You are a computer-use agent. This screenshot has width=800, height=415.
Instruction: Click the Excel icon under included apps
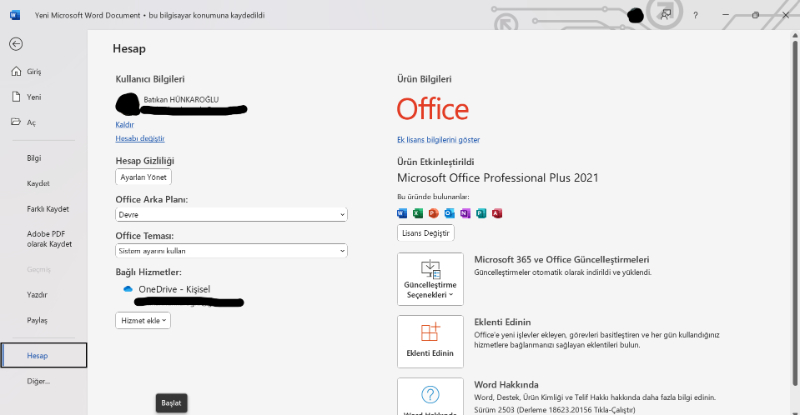click(418, 213)
